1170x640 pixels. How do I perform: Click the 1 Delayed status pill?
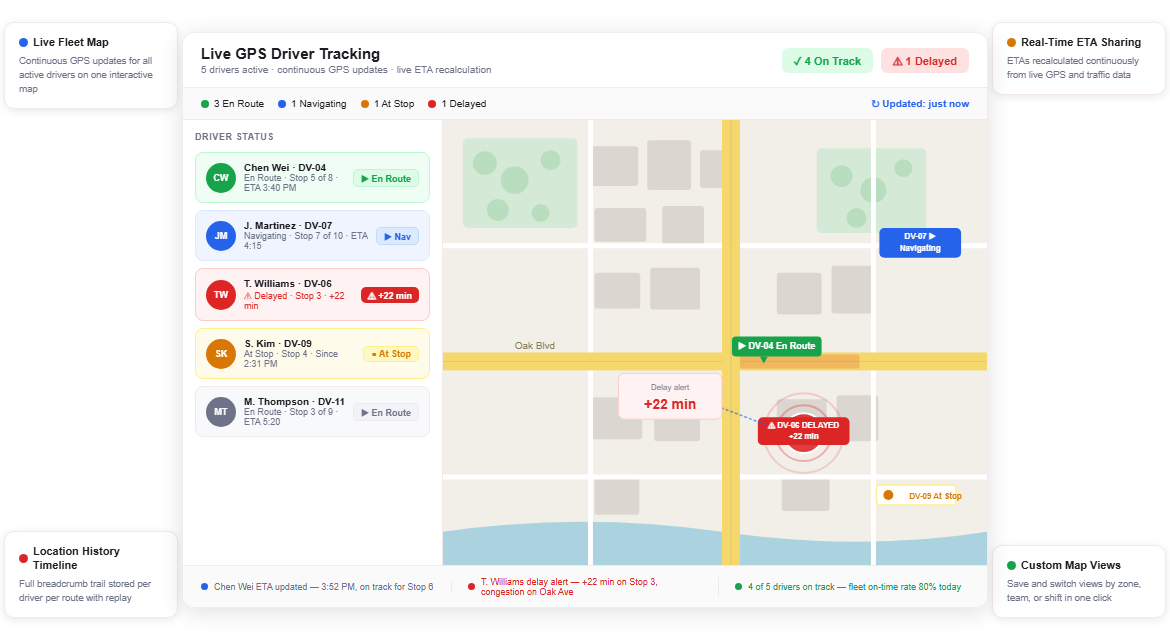[925, 61]
